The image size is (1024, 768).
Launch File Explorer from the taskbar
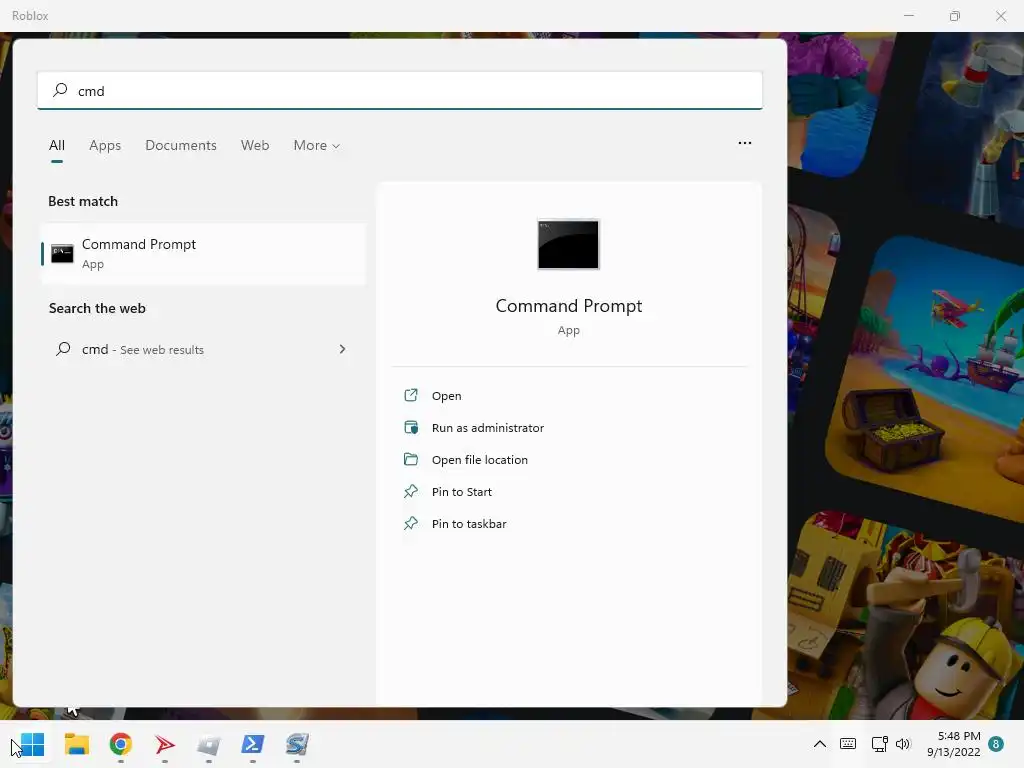tap(76, 744)
